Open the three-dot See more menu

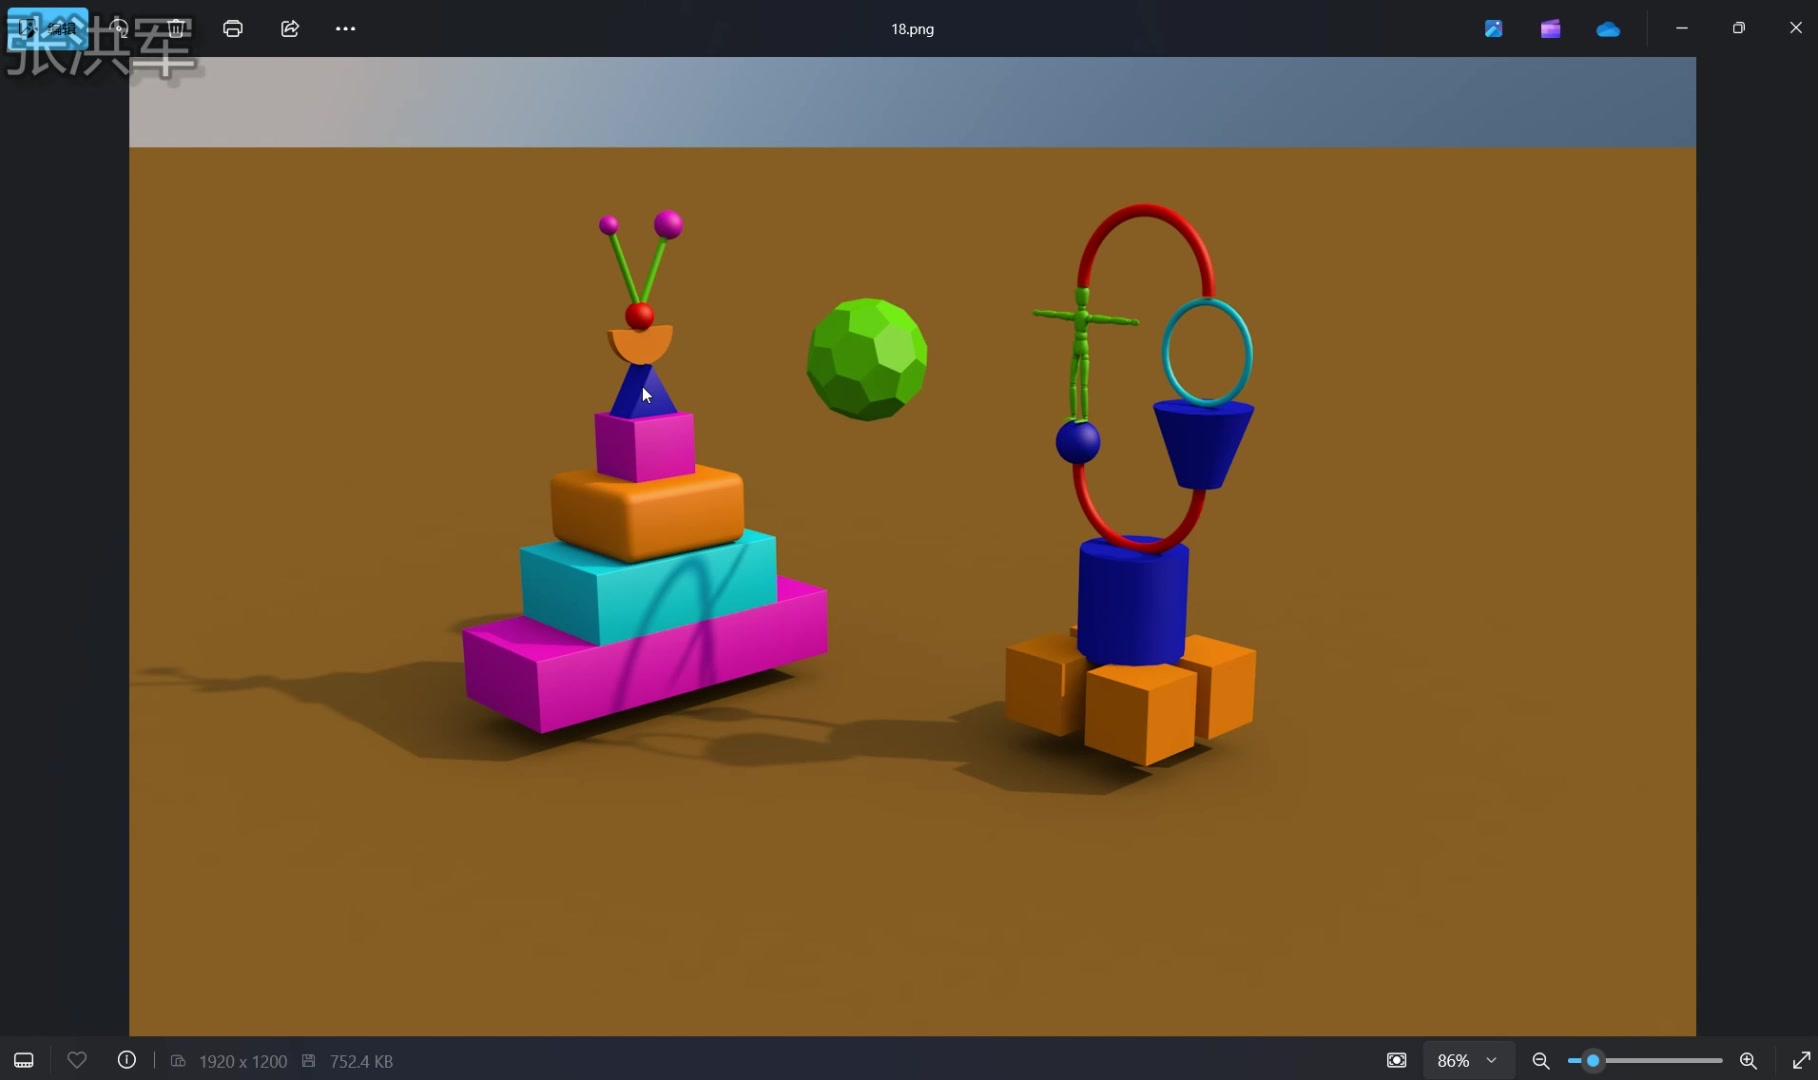pyautogui.click(x=346, y=28)
